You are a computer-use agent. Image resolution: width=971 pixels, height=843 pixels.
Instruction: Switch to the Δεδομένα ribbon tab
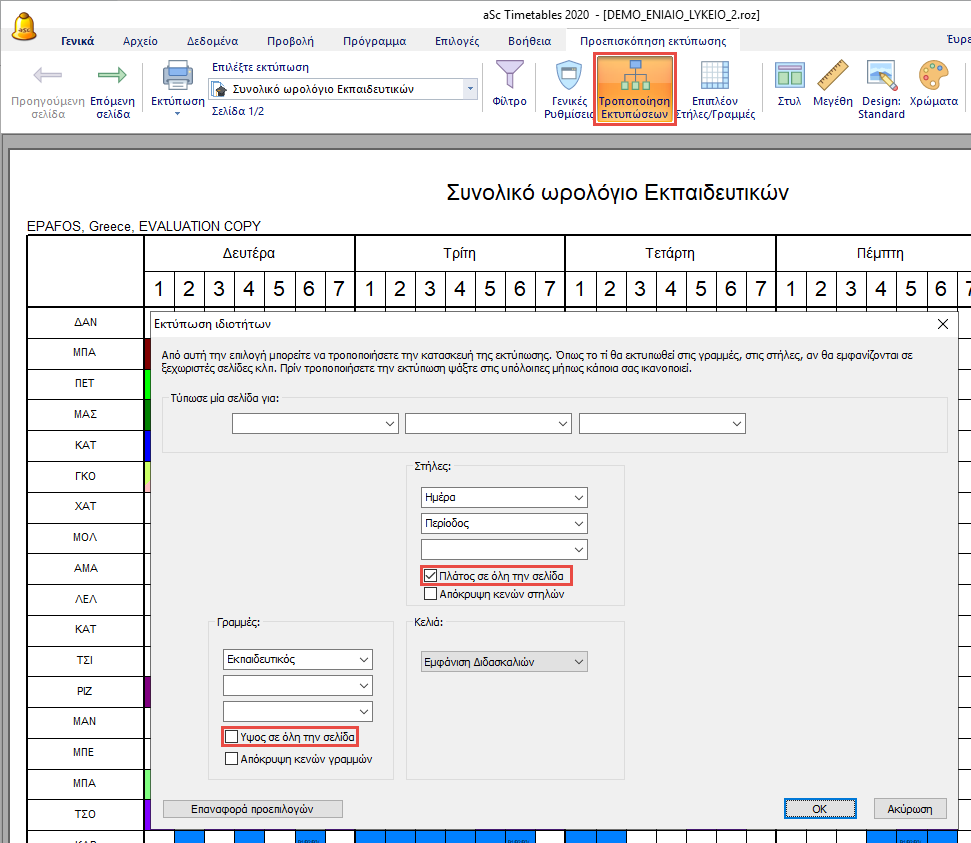tap(212, 41)
